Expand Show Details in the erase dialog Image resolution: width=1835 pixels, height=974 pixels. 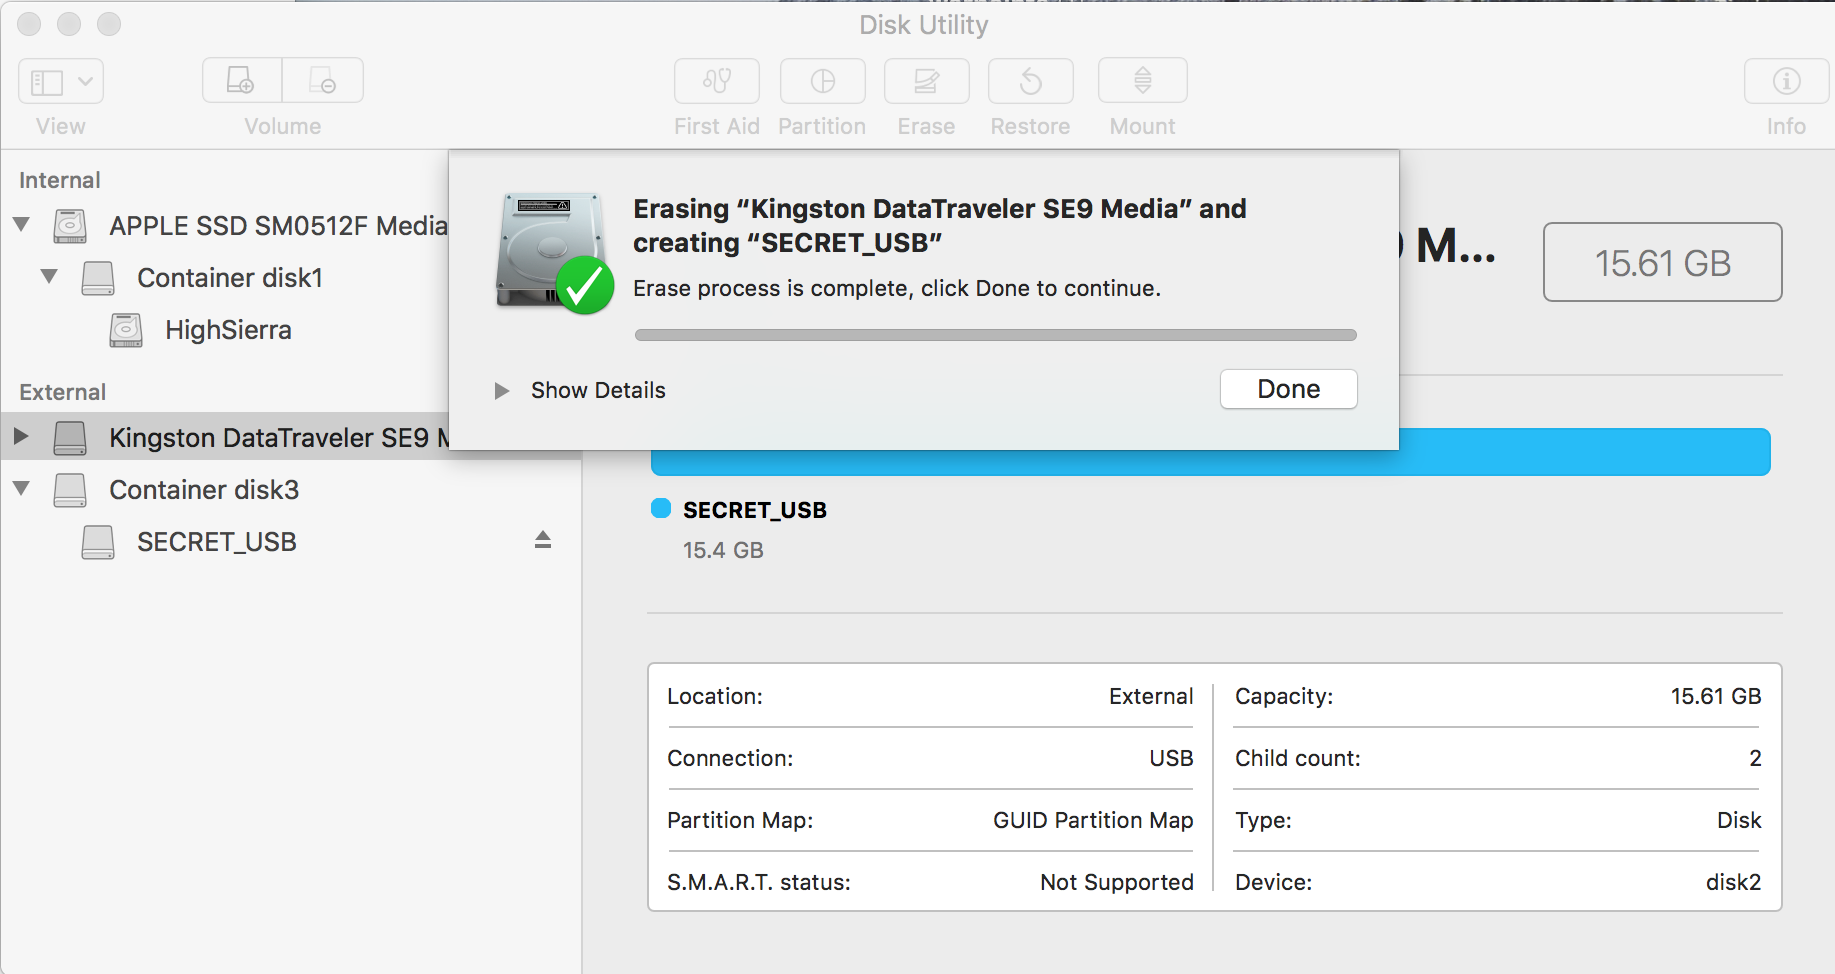502,390
